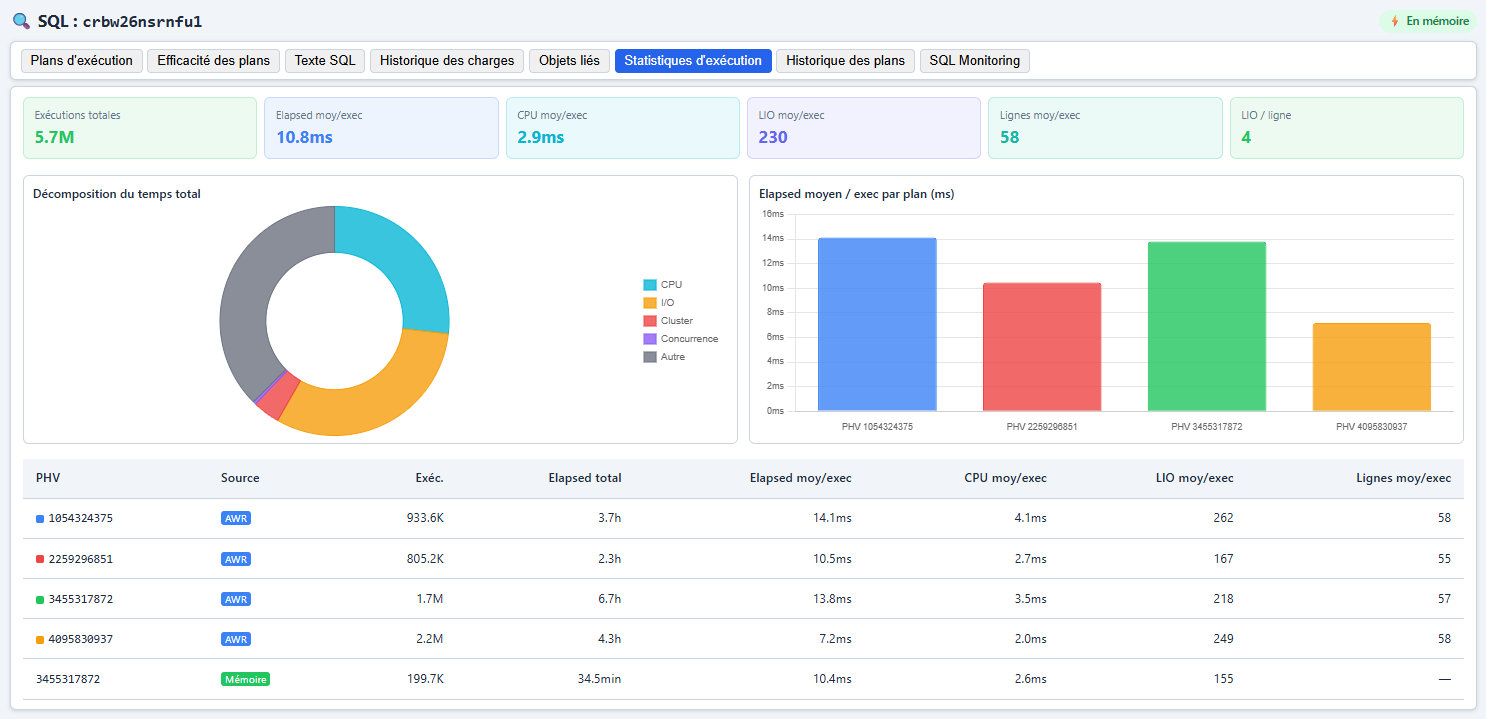Click PHV 2259296851 in the table
The image size is (1486, 719).
click(81, 559)
